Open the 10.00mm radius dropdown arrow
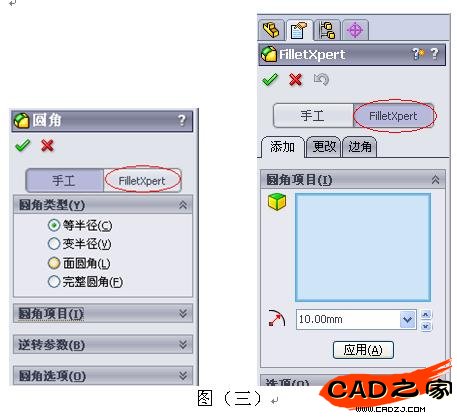Viewport: 457px width, 417px height. pos(408,319)
